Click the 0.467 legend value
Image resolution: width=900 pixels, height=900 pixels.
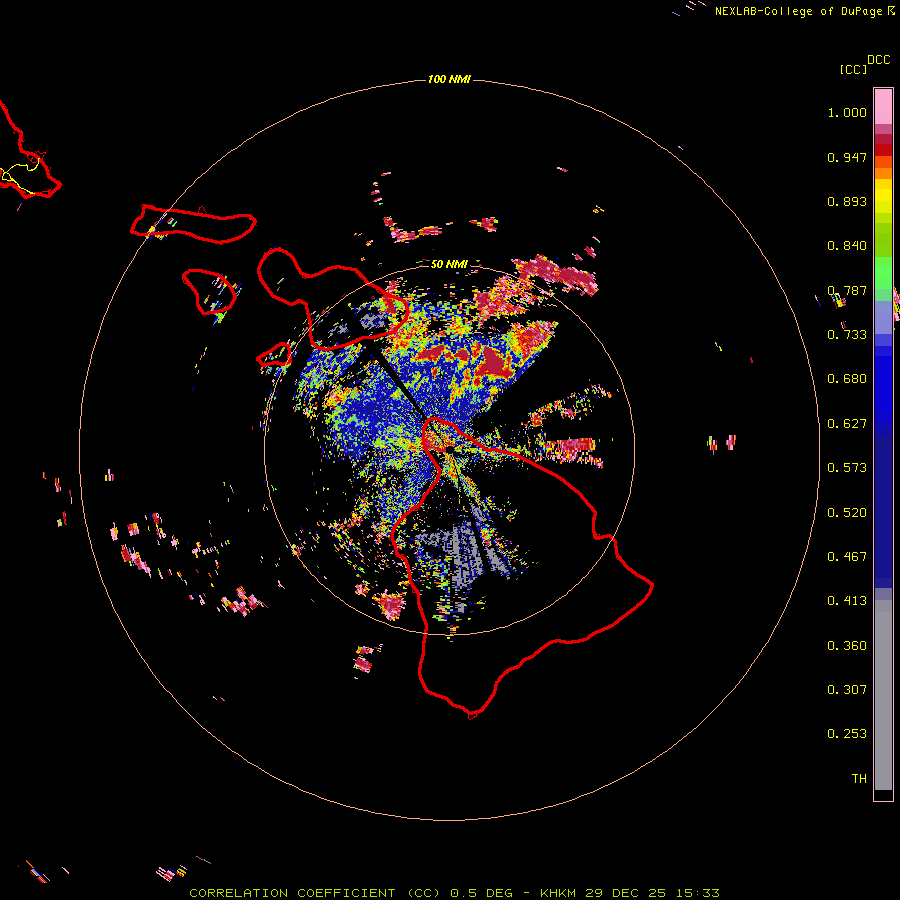847,557
